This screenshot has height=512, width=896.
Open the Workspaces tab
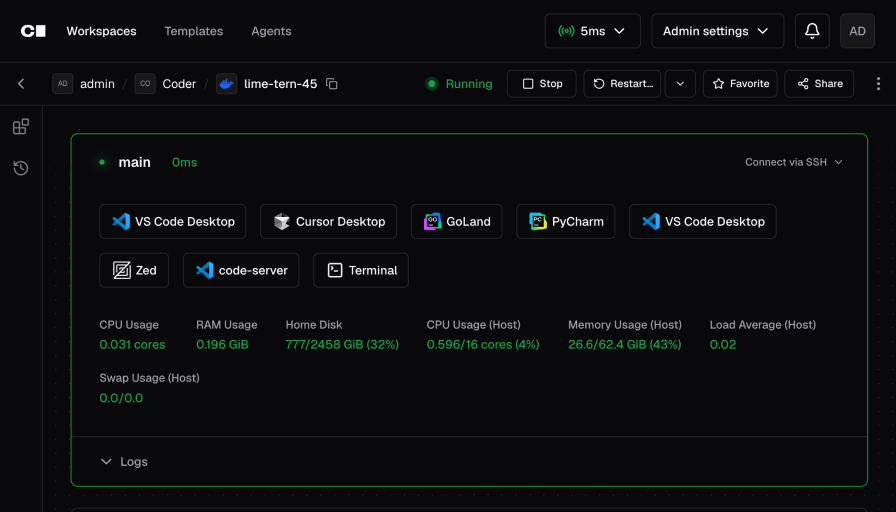101,31
